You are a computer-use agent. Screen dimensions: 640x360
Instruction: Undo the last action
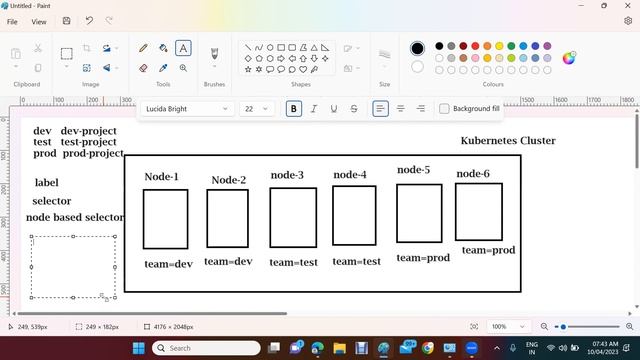89,20
